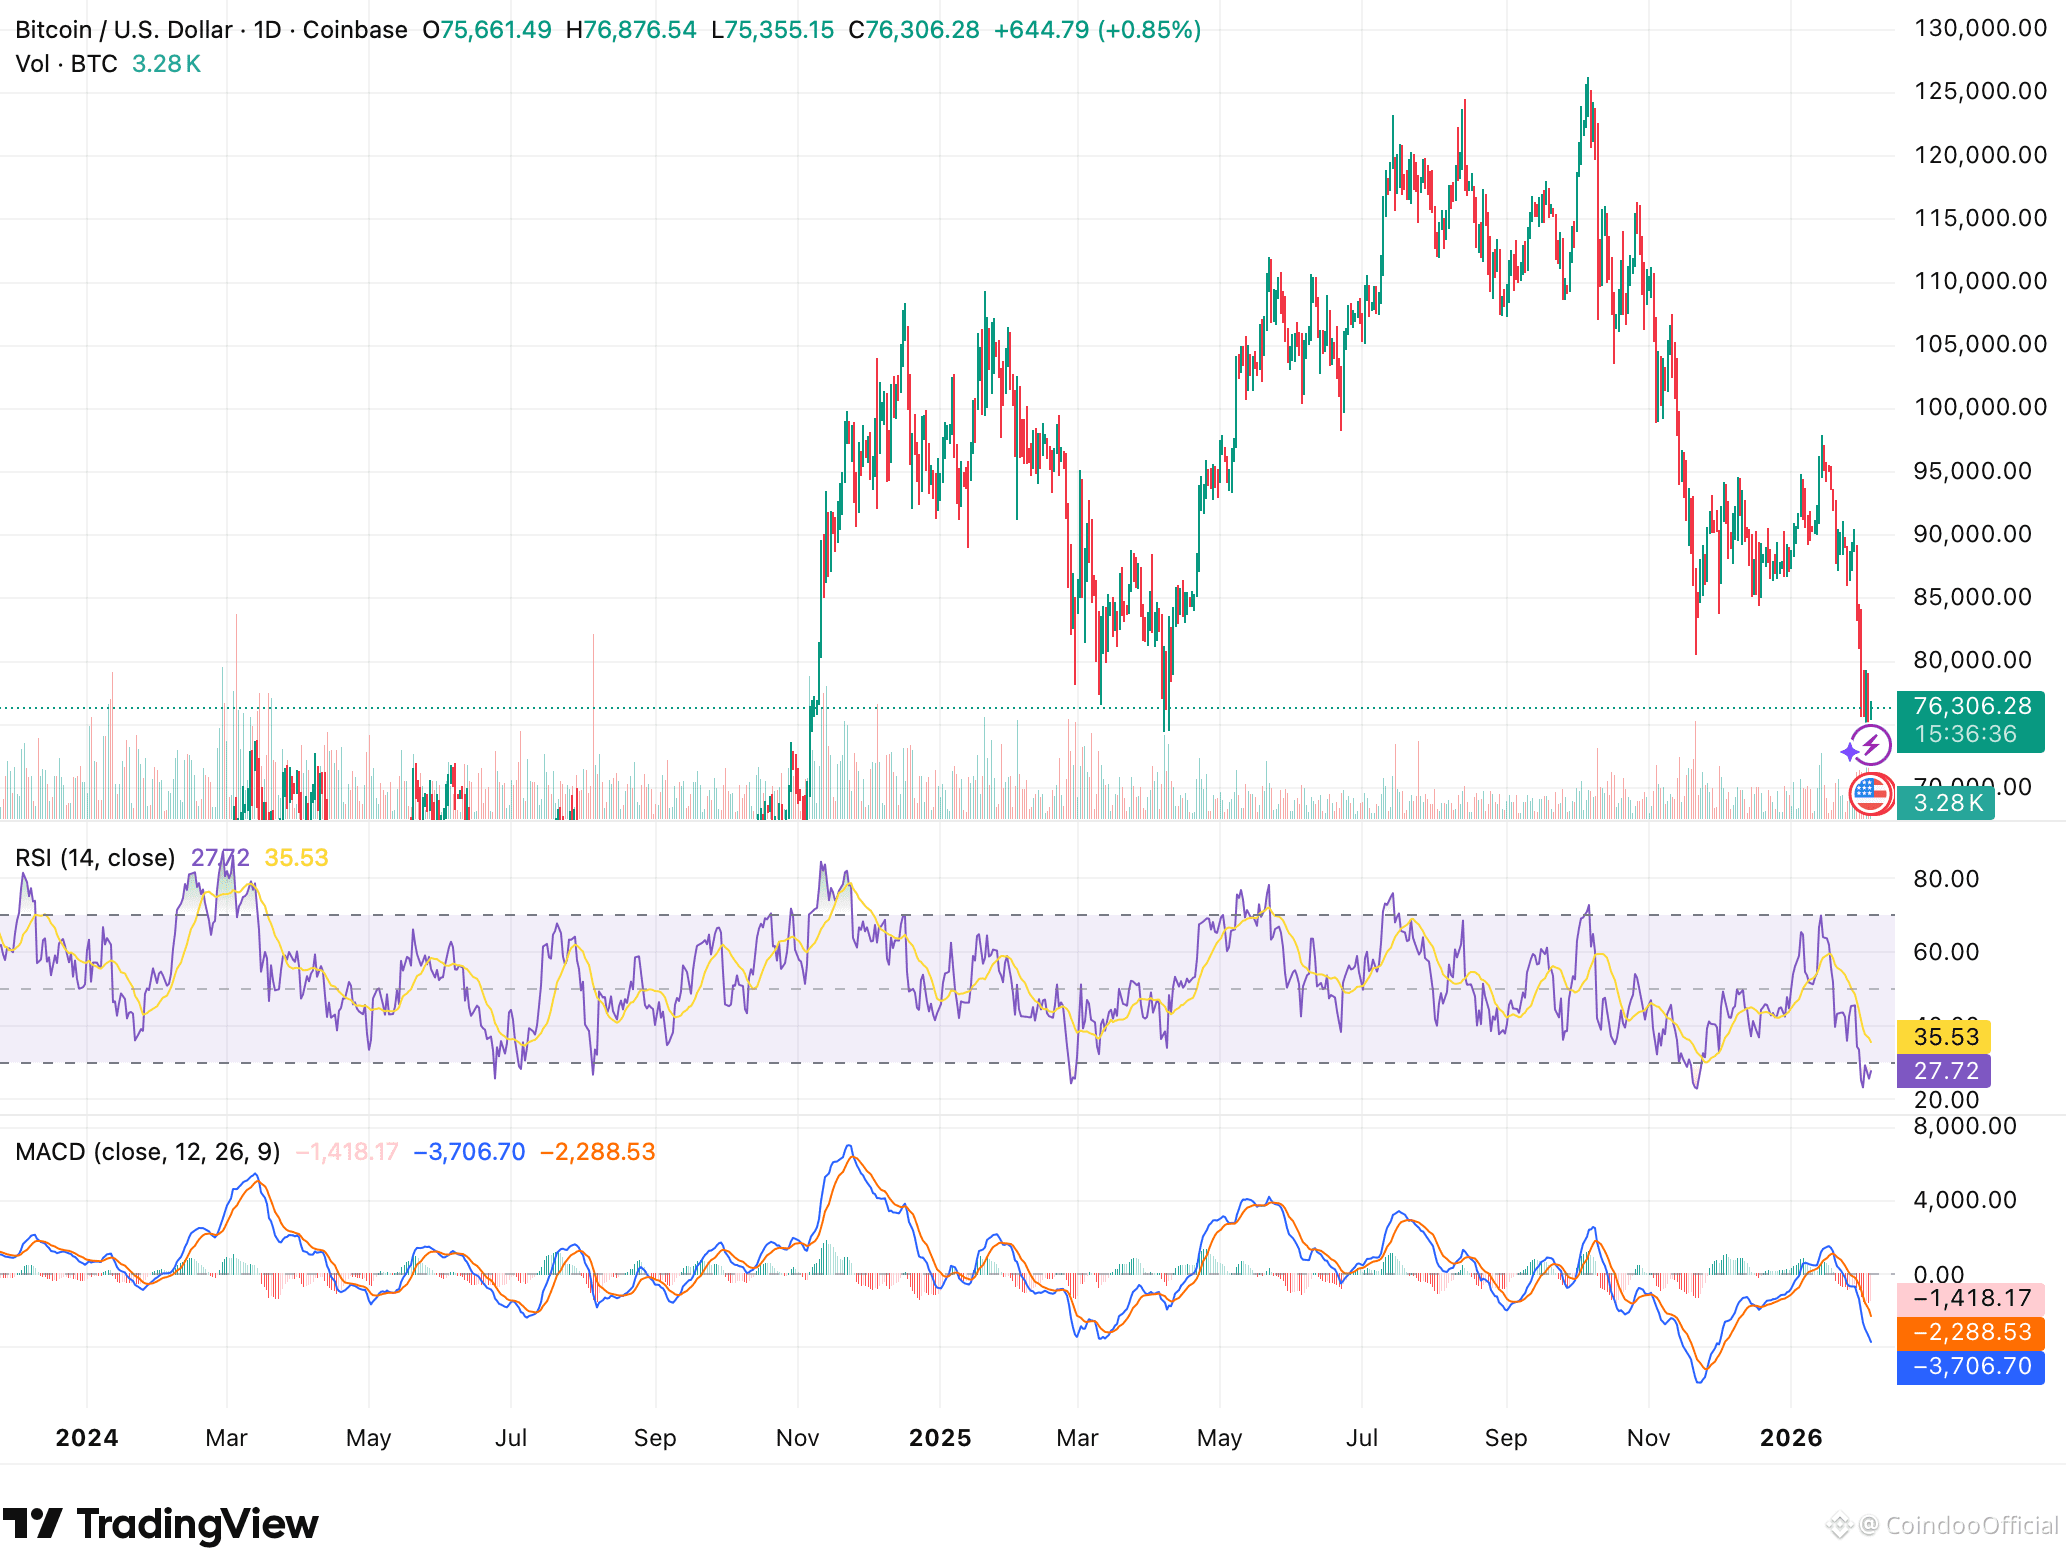Select the 2026 label on the time axis

click(1793, 1437)
